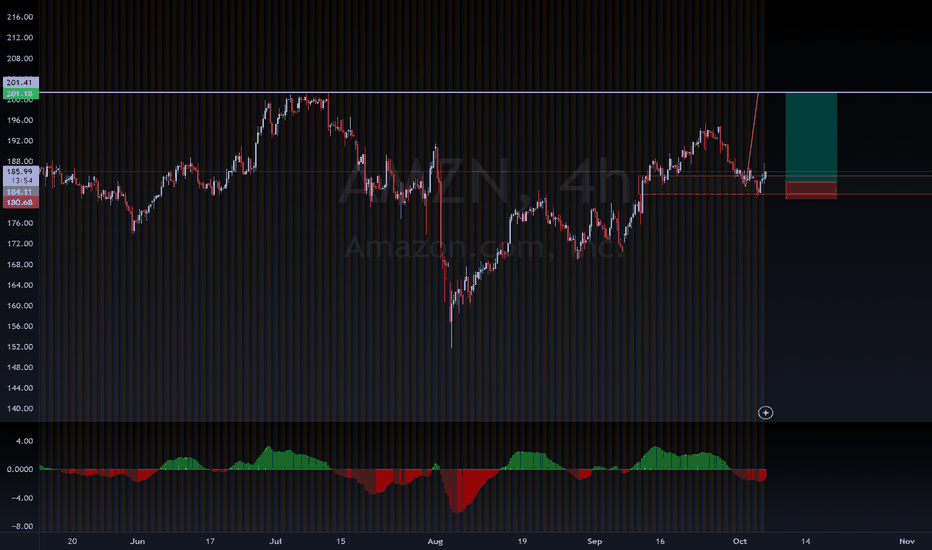Viewport: 932px width, 550px height.
Task: Click the 216.00 price axis label
Action: click(20, 17)
